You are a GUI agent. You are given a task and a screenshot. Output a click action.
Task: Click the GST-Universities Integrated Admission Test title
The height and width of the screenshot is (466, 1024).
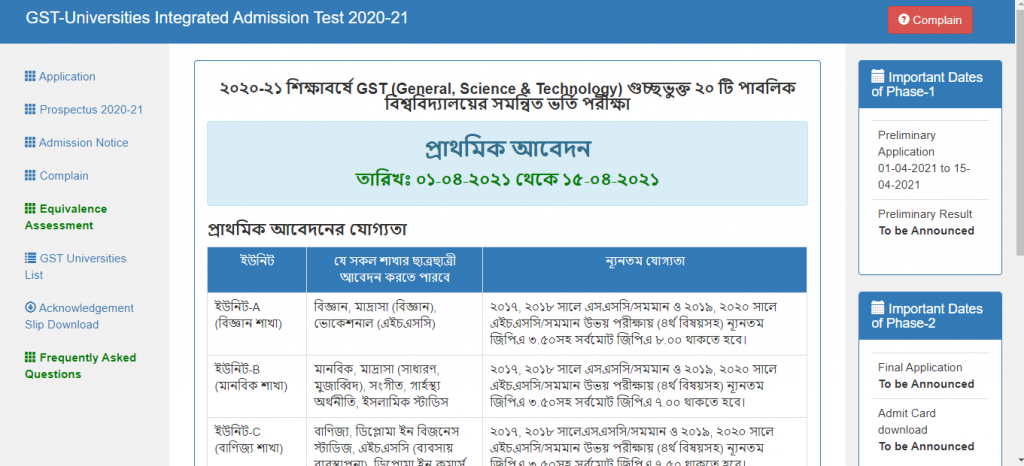coord(217,18)
